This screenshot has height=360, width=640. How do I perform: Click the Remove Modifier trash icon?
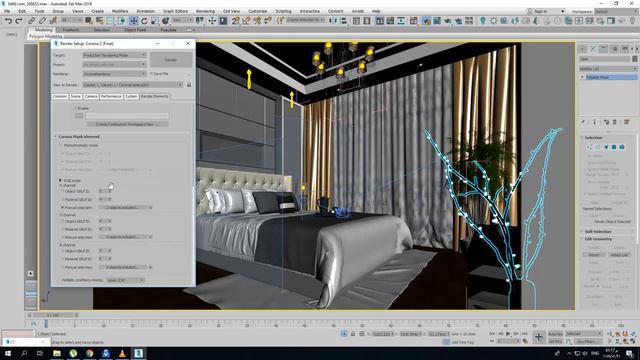[615, 122]
